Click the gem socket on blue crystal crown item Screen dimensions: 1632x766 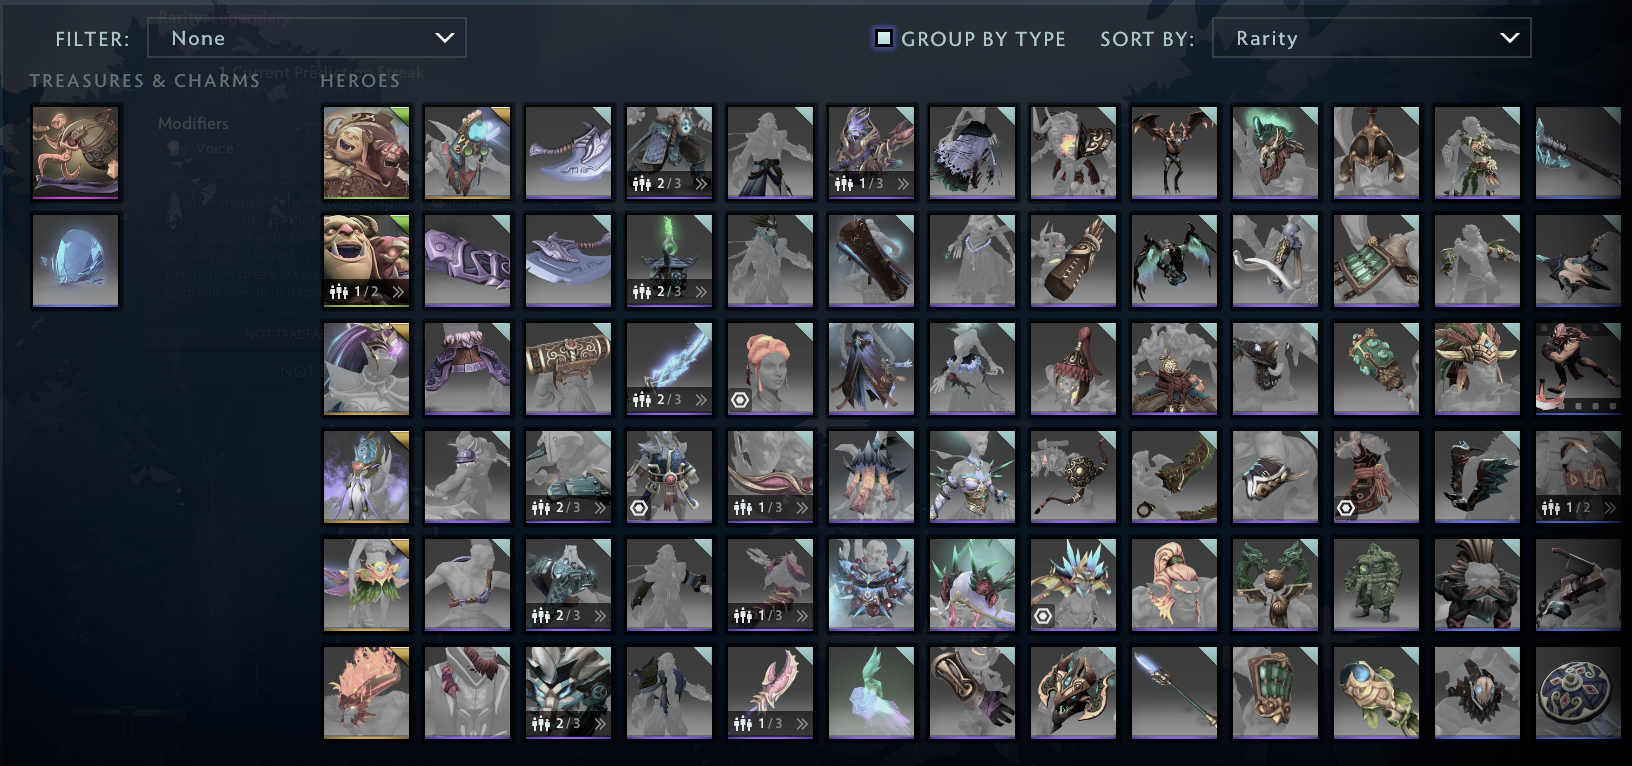[x=1043, y=616]
